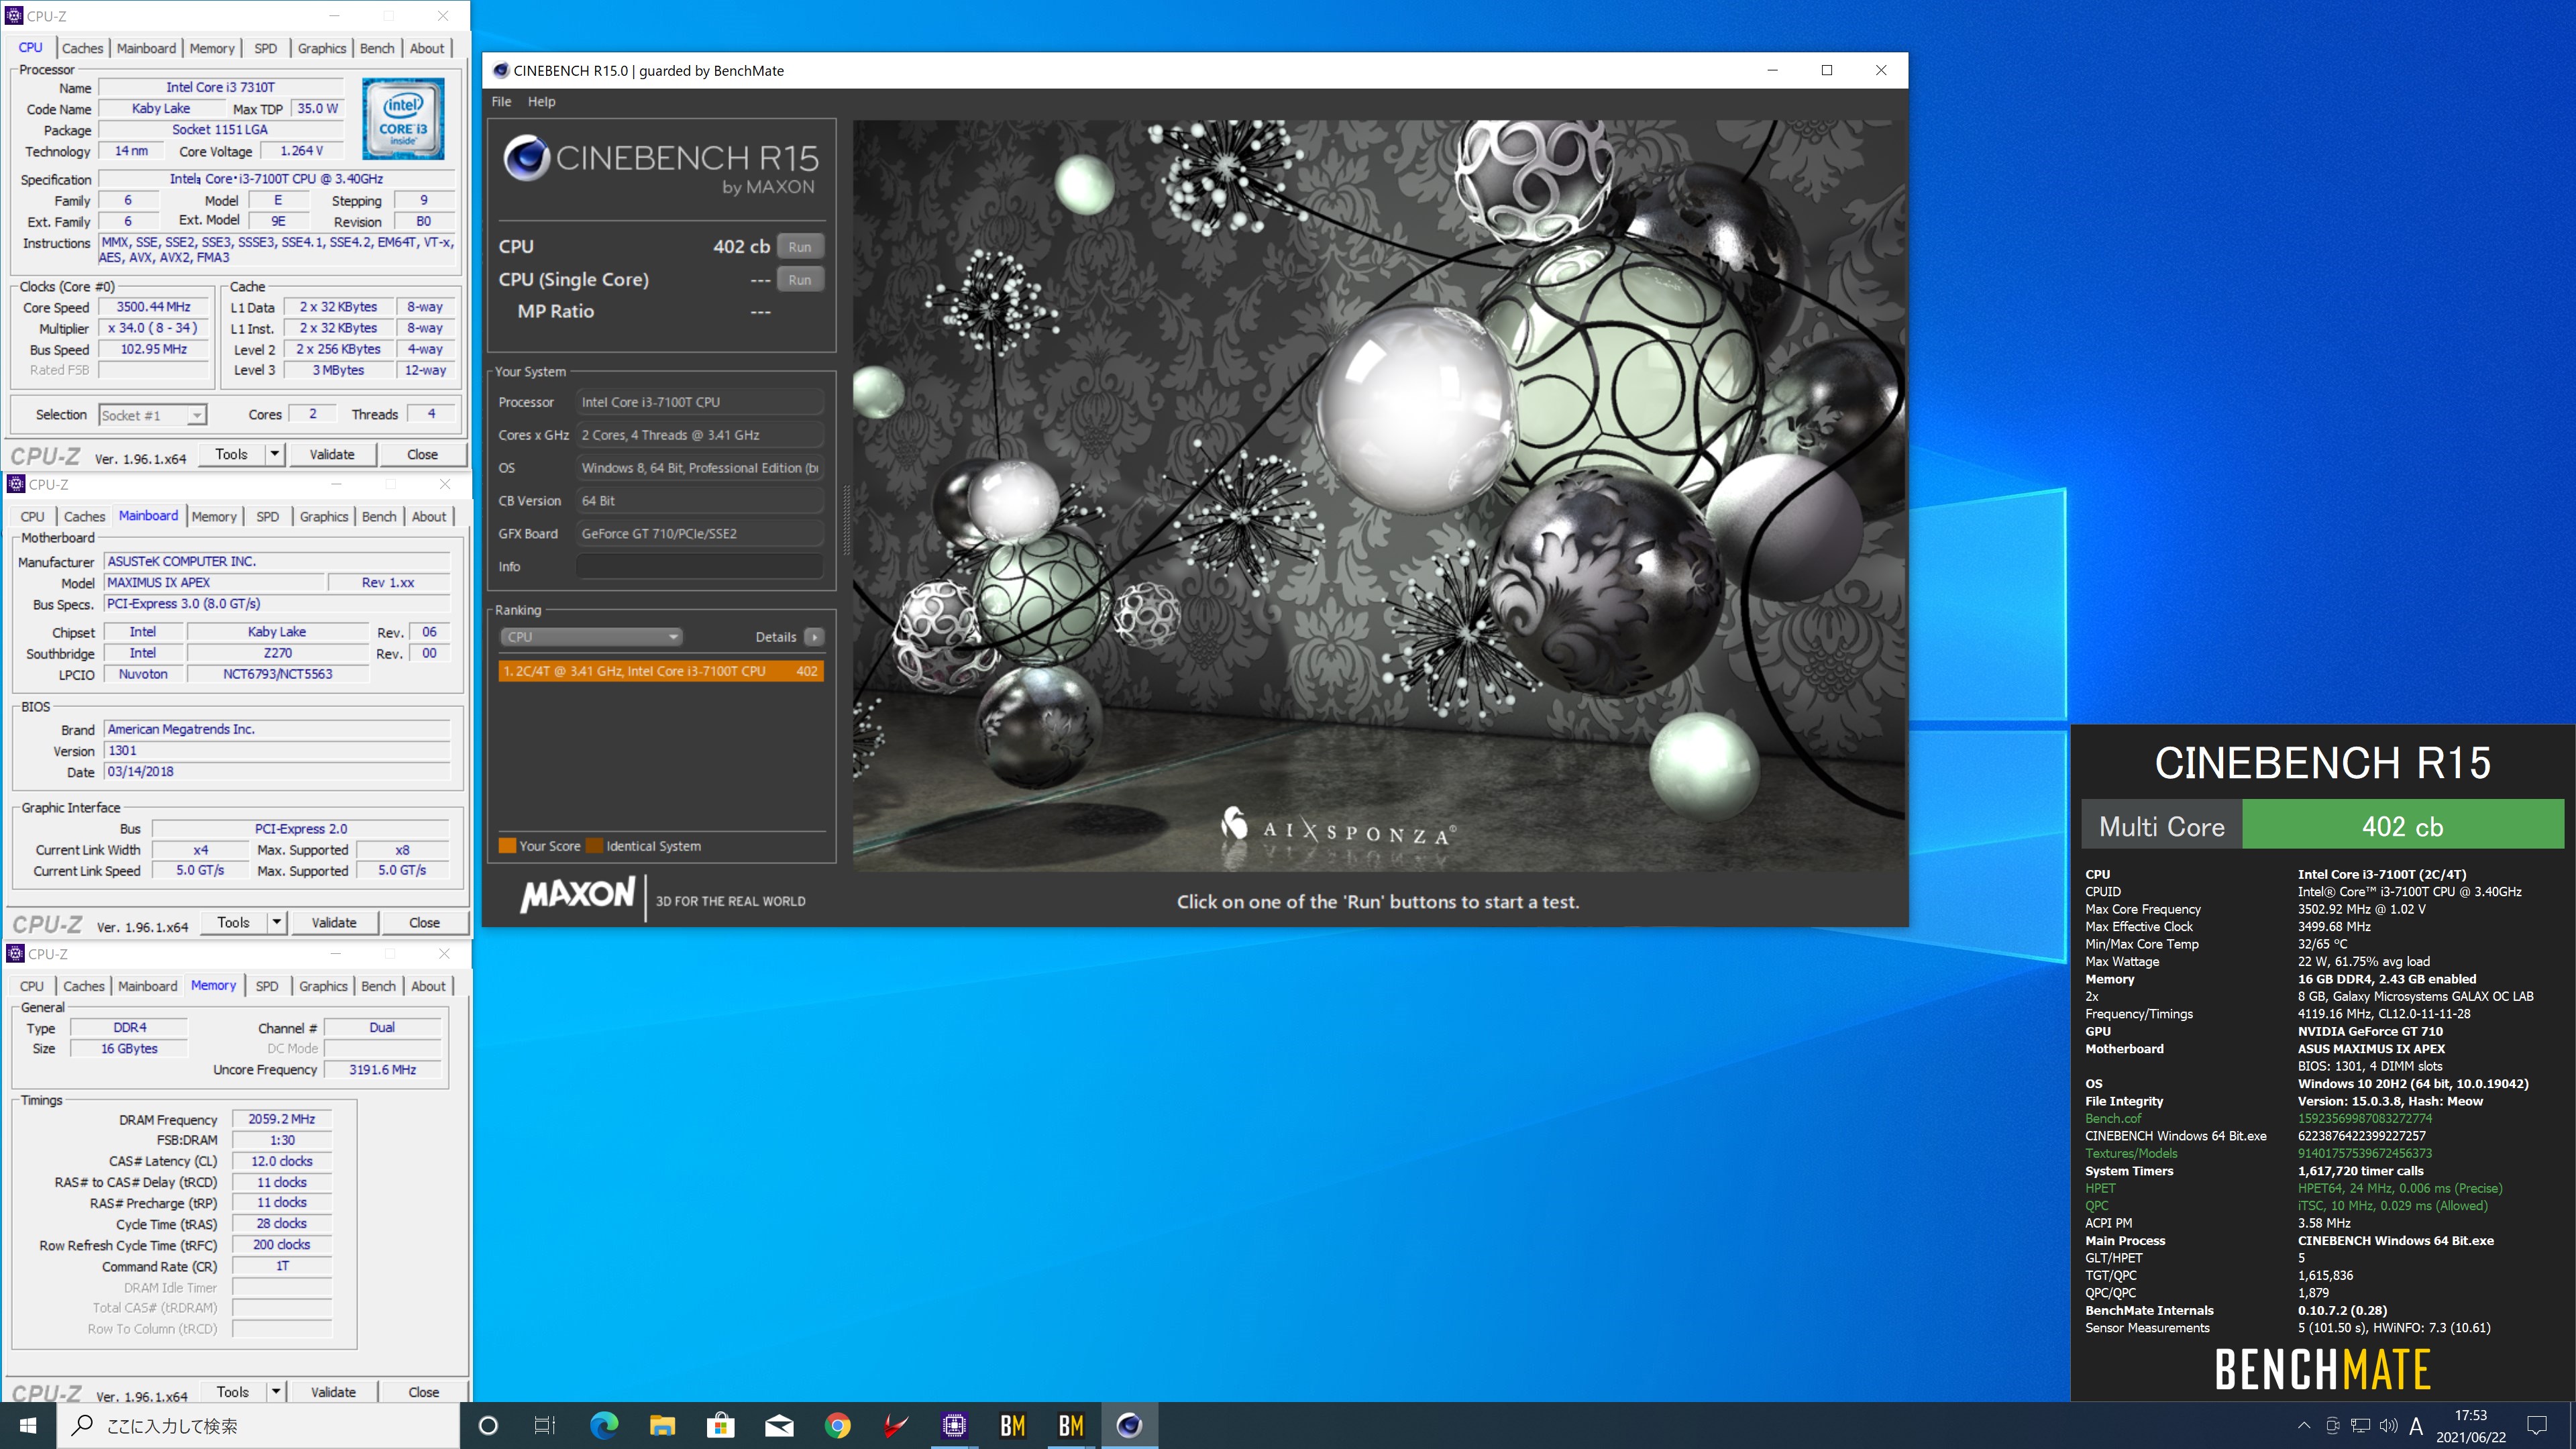Click the Cinebench panel splitter handle
The image size is (2576, 1449).
coord(847,520)
